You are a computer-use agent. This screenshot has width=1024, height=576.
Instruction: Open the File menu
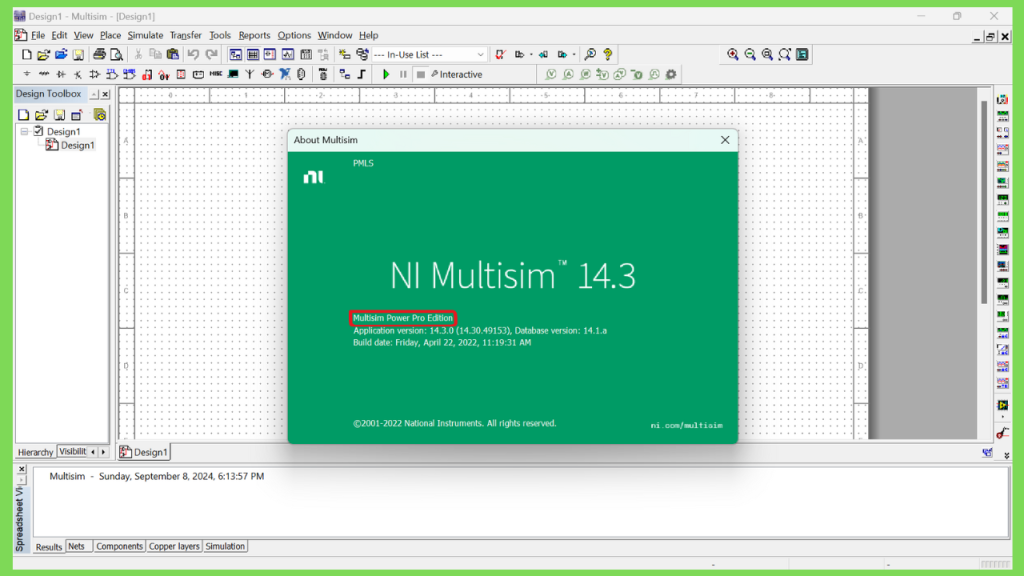coord(38,35)
